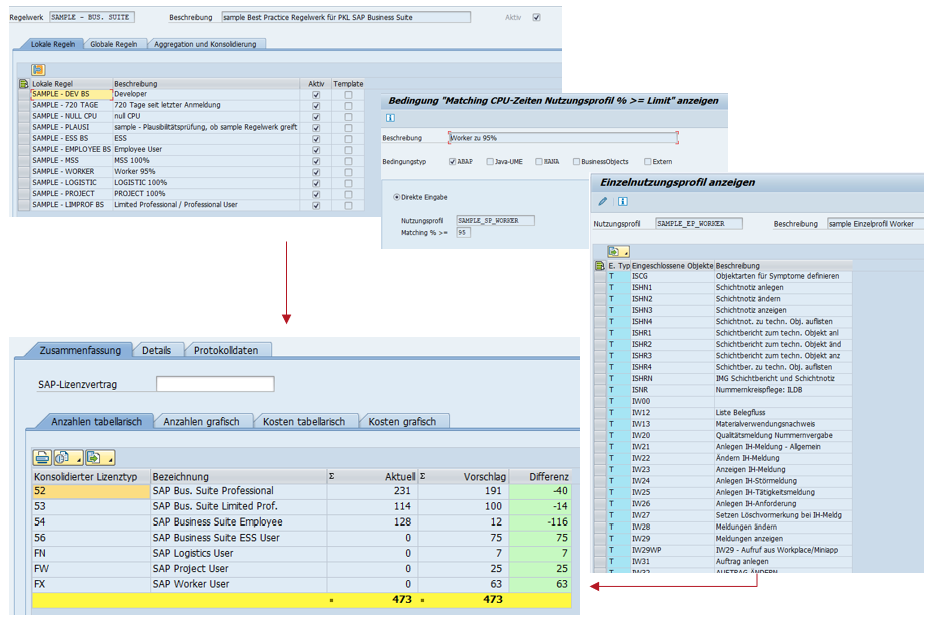The image size is (939, 627).
Task: Click the print icon above license table
Action: 42,458
